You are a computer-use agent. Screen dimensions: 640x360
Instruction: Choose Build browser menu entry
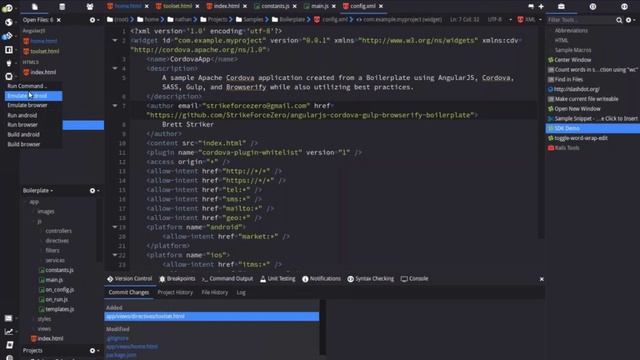coord(33,144)
